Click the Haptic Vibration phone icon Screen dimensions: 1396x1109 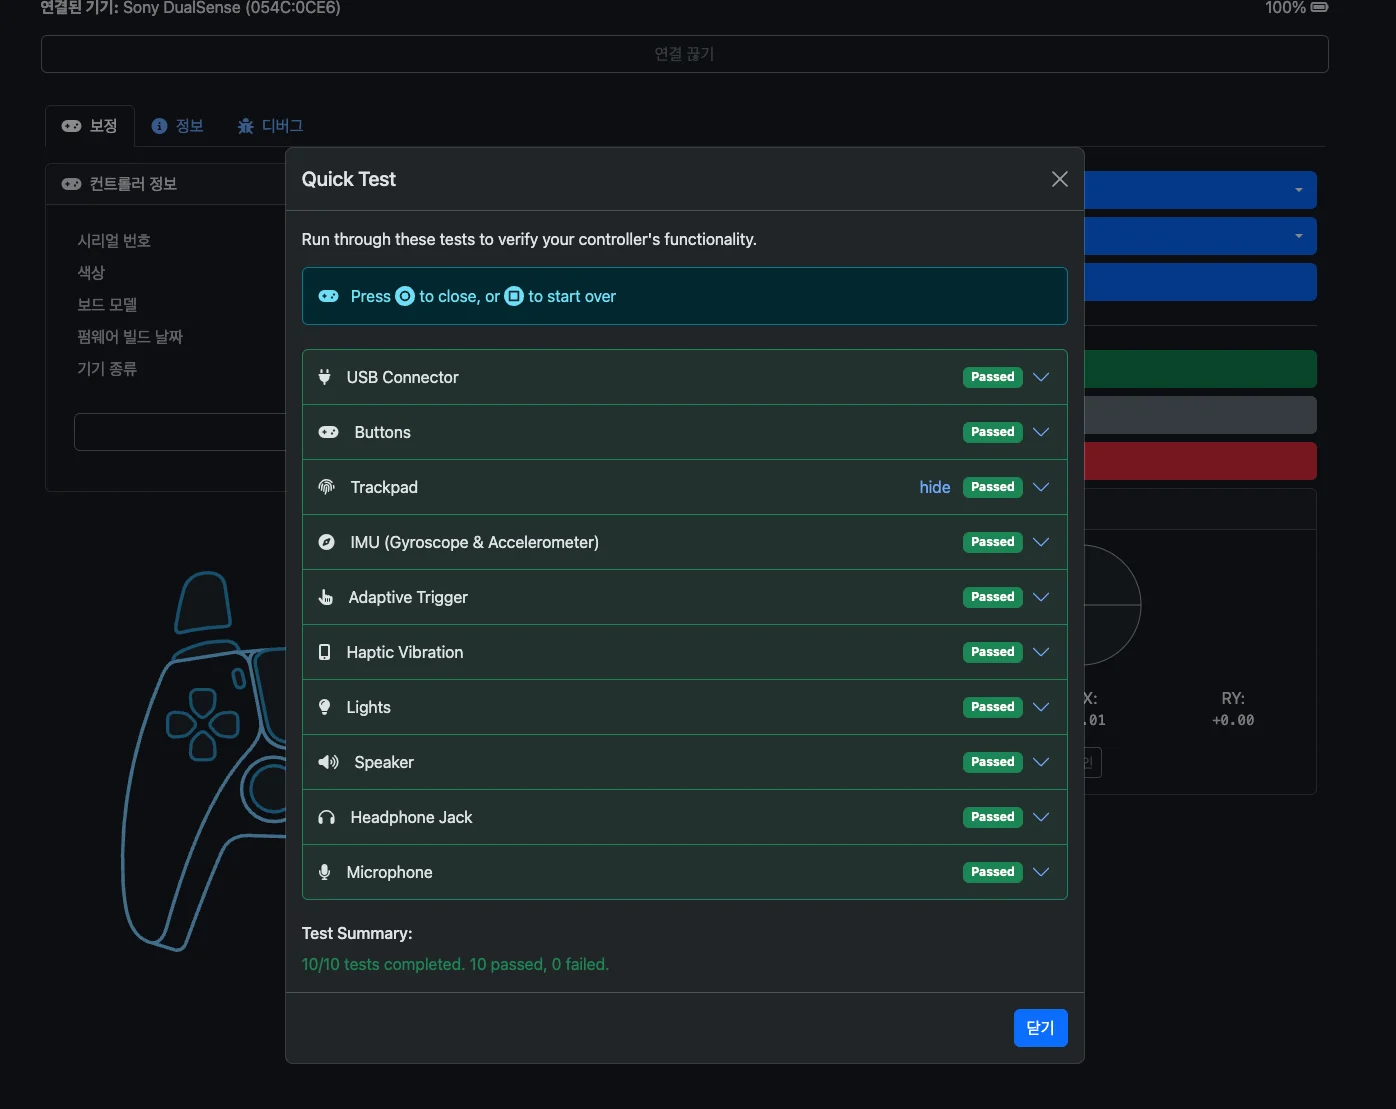[324, 652]
